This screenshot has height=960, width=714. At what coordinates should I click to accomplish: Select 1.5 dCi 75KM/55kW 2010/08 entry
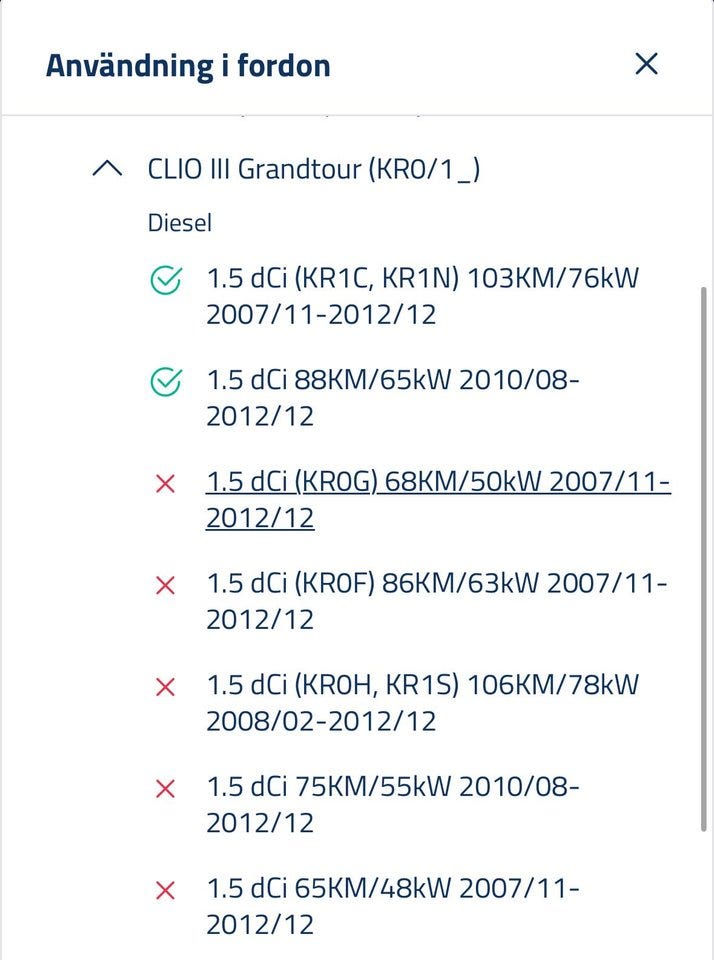coord(392,805)
